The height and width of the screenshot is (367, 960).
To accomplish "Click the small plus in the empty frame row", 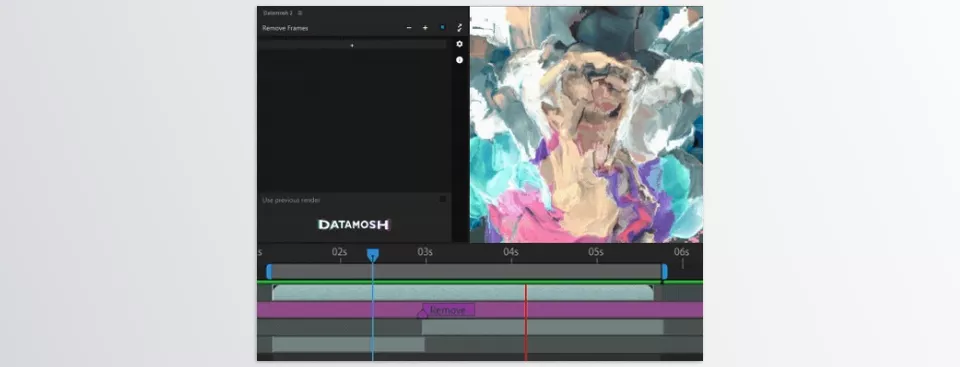I will click(x=352, y=45).
